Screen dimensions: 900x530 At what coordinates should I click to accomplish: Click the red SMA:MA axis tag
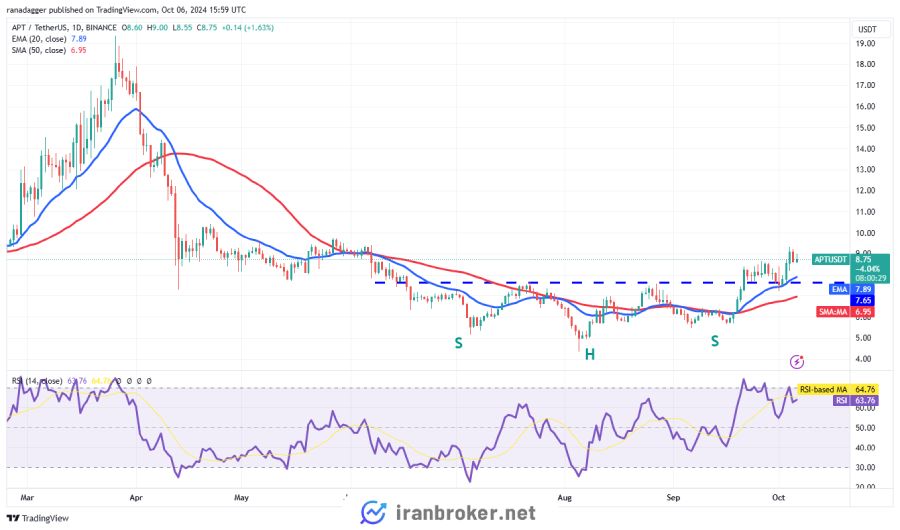click(833, 312)
